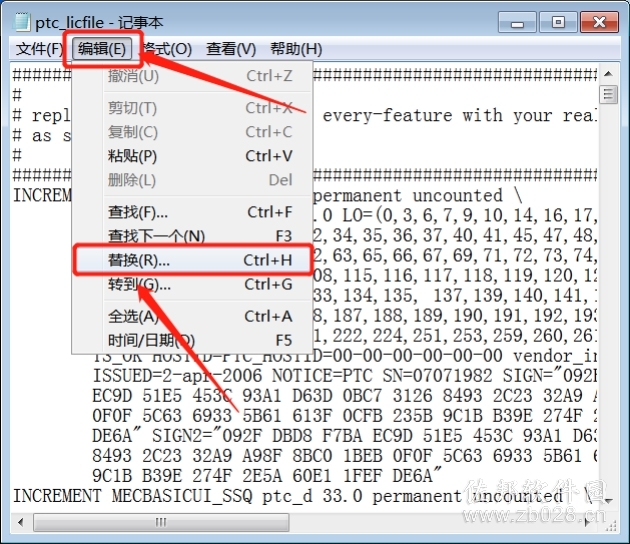Choose 替换(R)... to open replace dialog
This screenshot has width=630, height=544.
193,260
